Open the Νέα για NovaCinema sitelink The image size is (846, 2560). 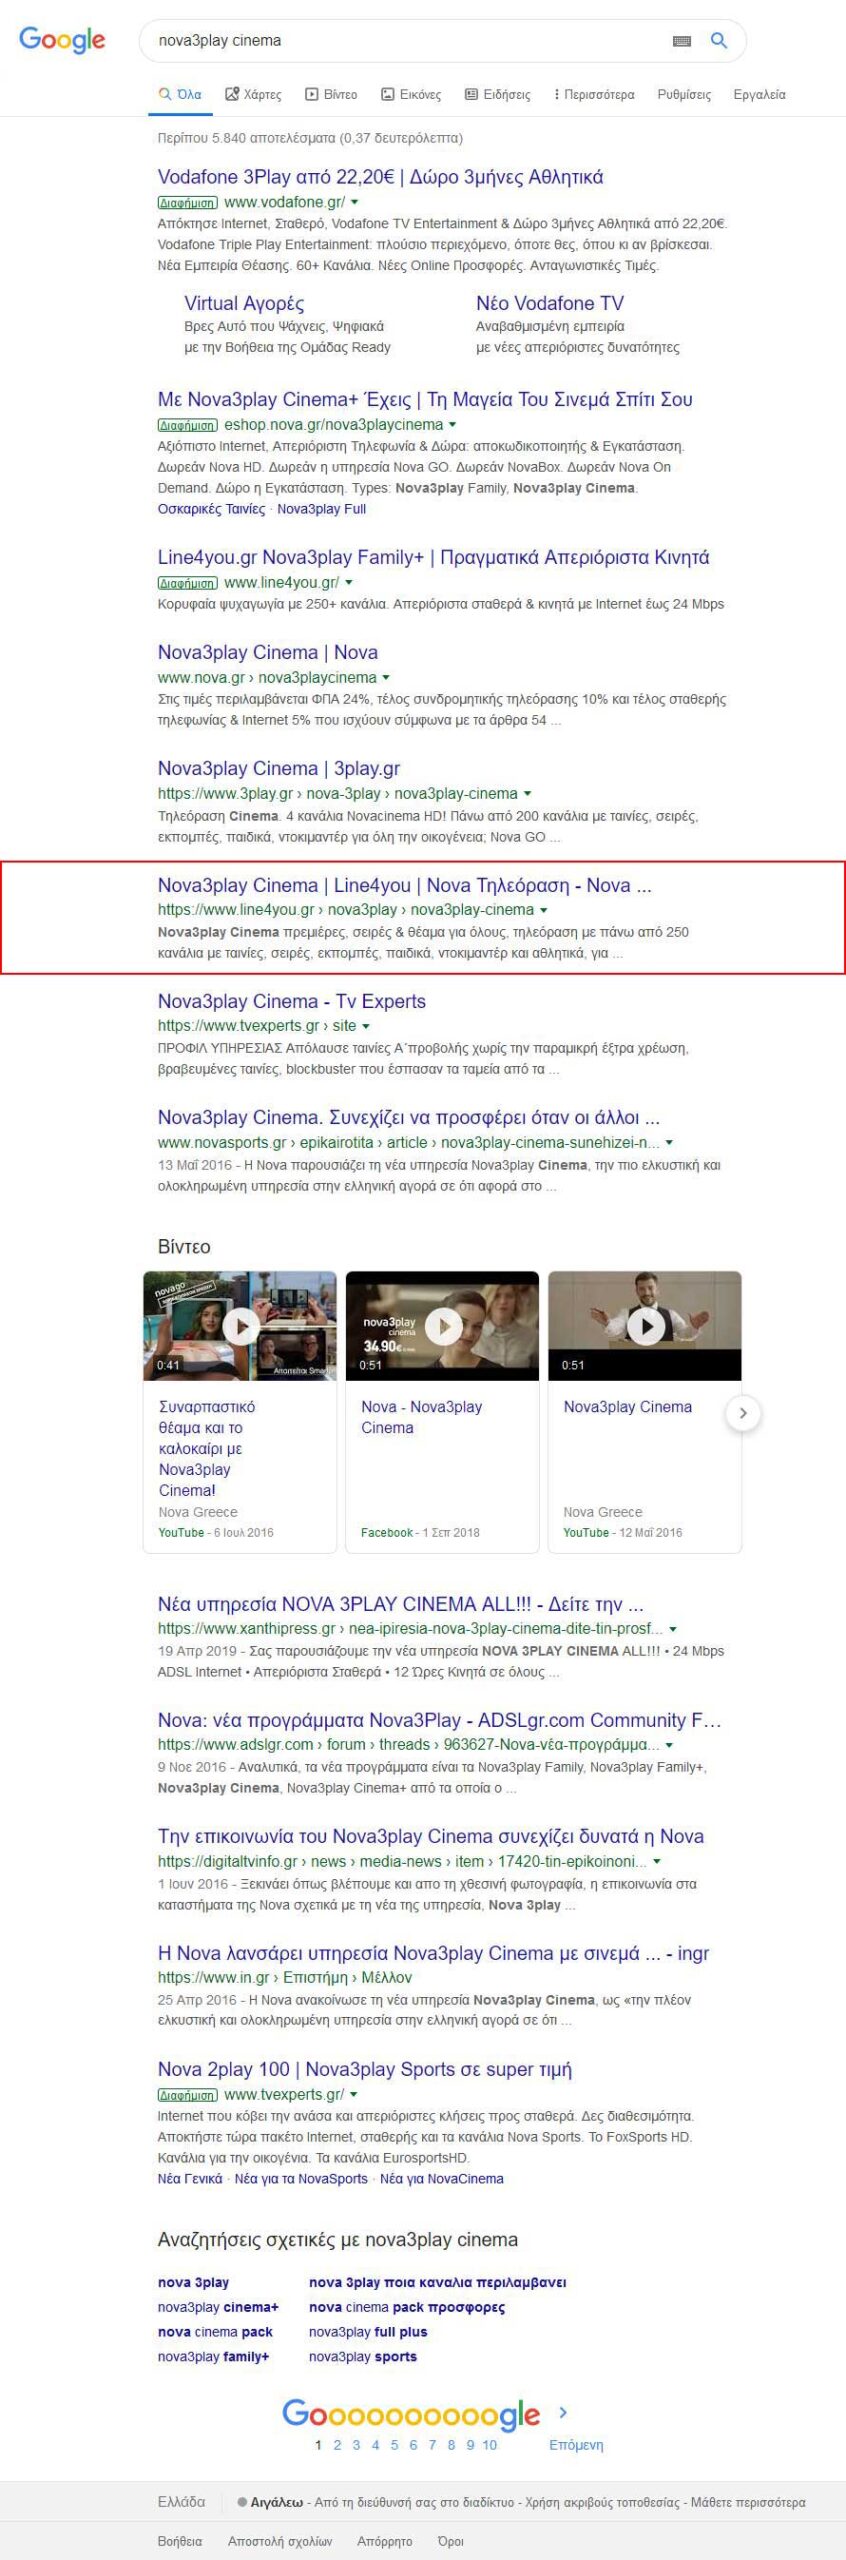[441, 2179]
